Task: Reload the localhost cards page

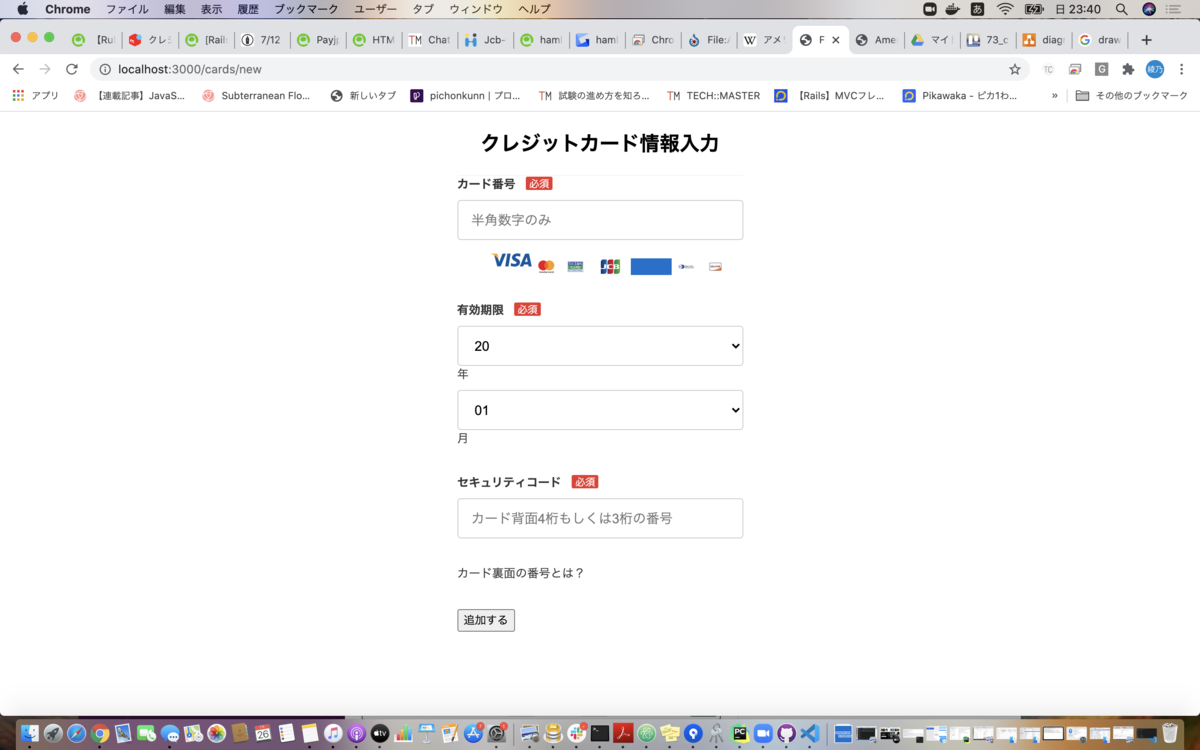Action: 71,69
